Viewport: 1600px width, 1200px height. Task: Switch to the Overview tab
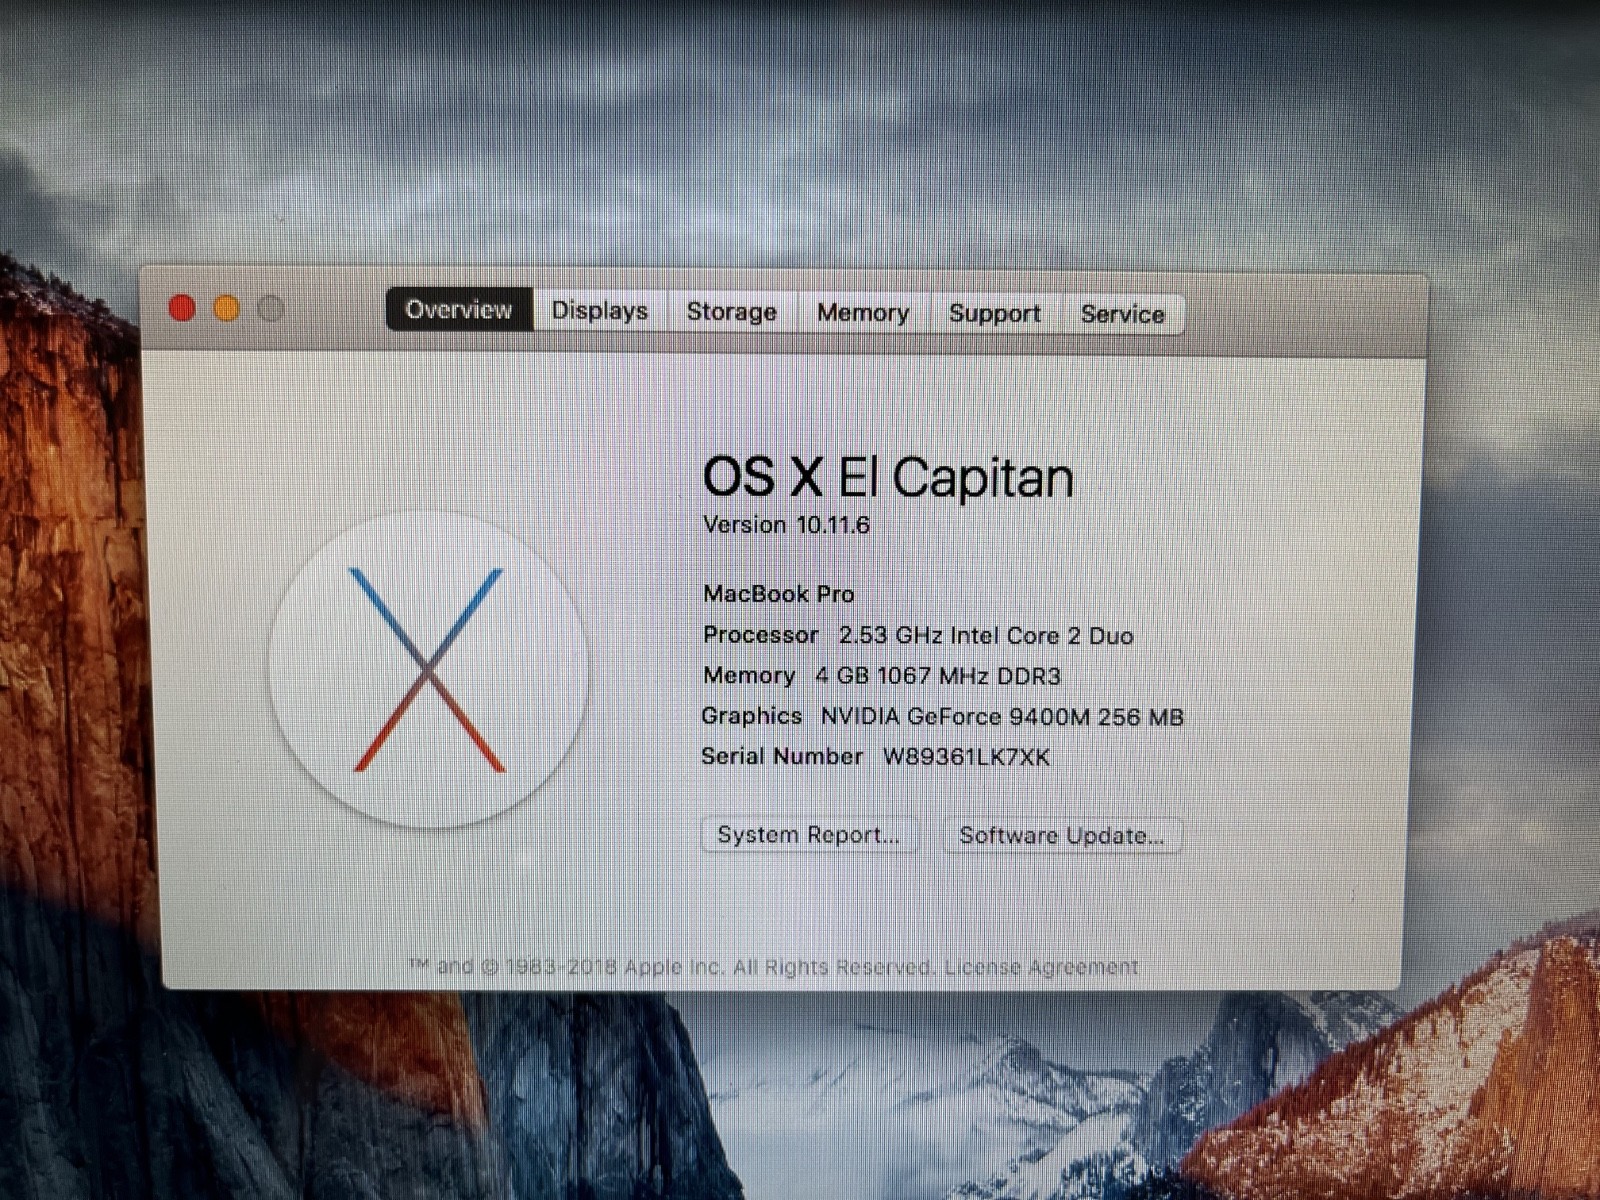(459, 310)
